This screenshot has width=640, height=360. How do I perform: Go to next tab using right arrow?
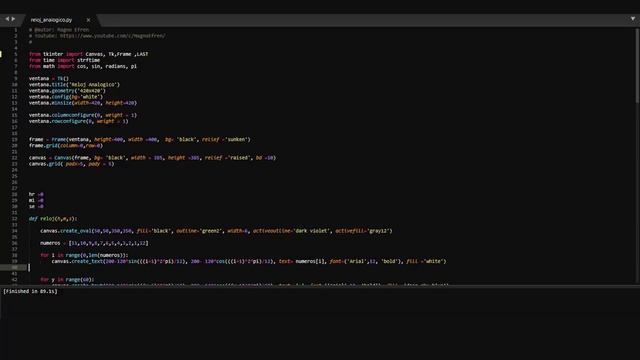coord(13,19)
